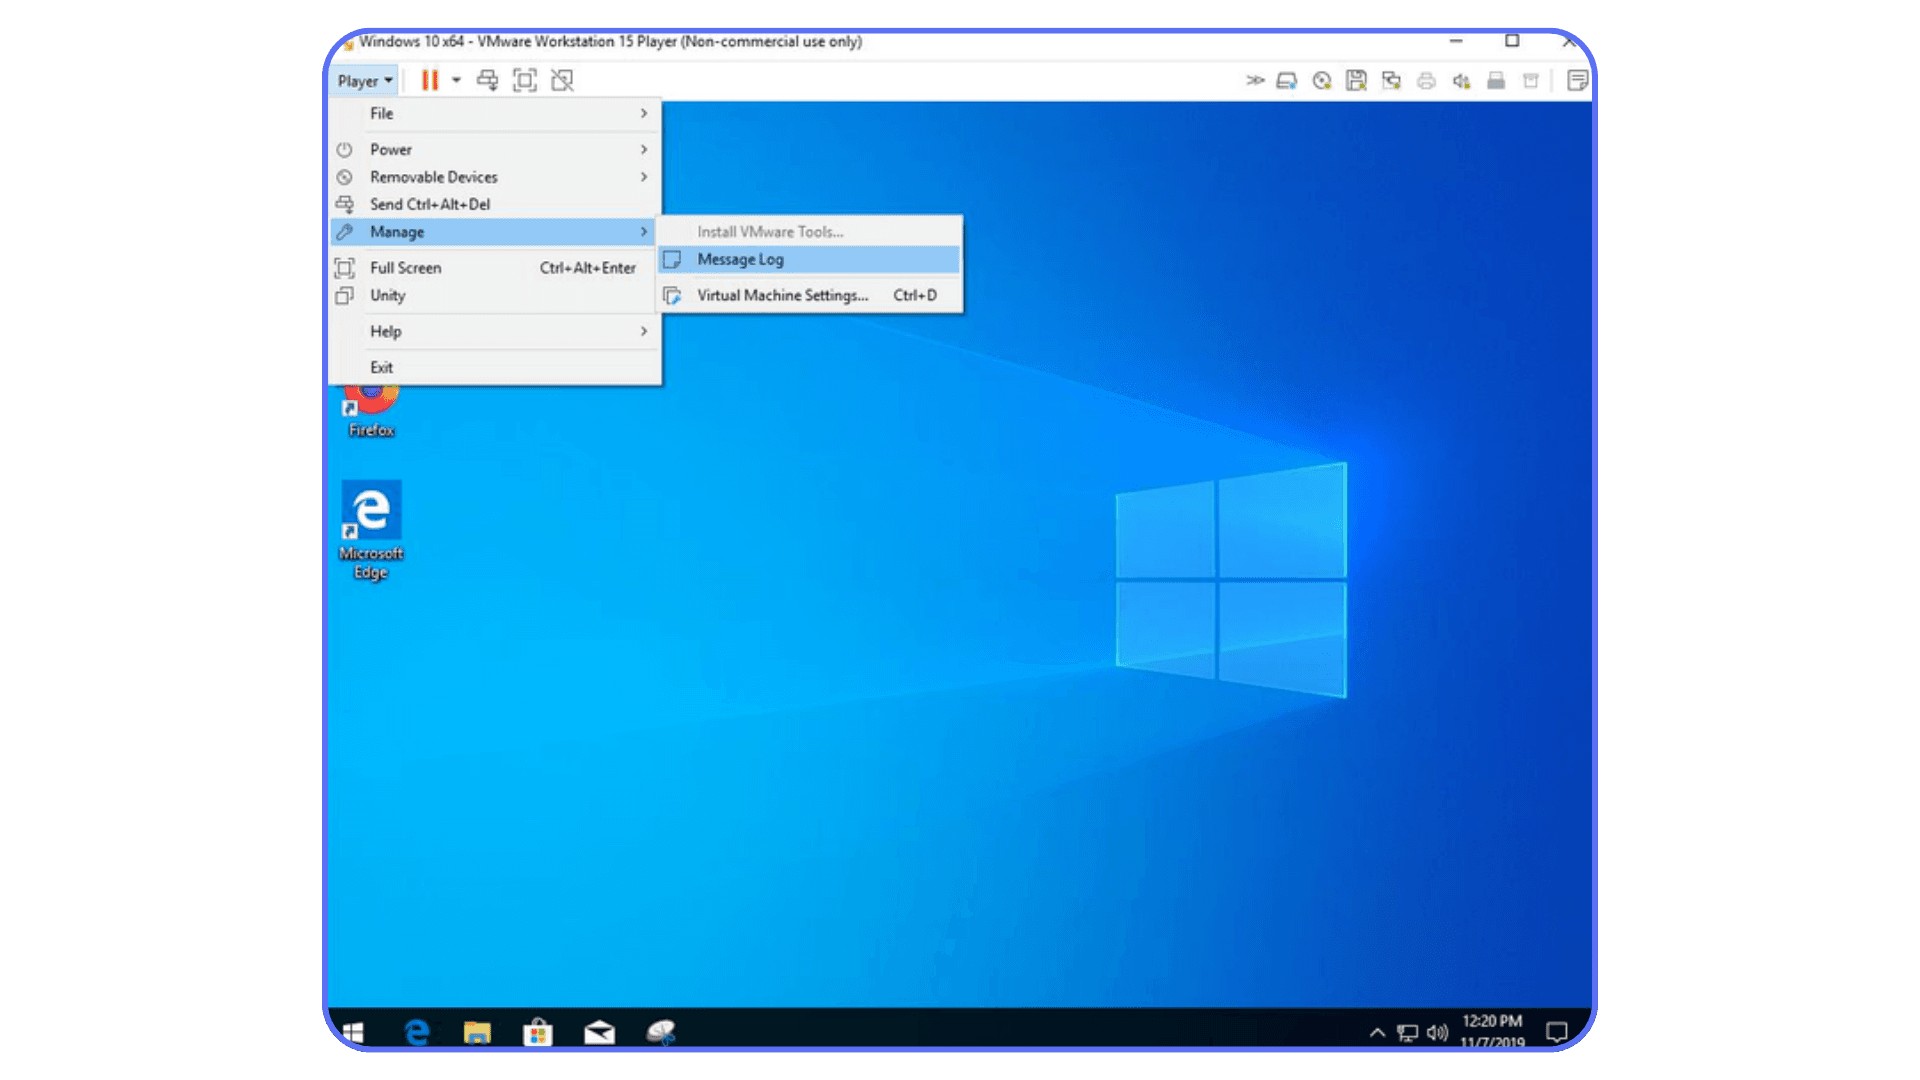The width and height of the screenshot is (1920, 1080).
Task: Click the sound card device icon
Action: 1461,81
